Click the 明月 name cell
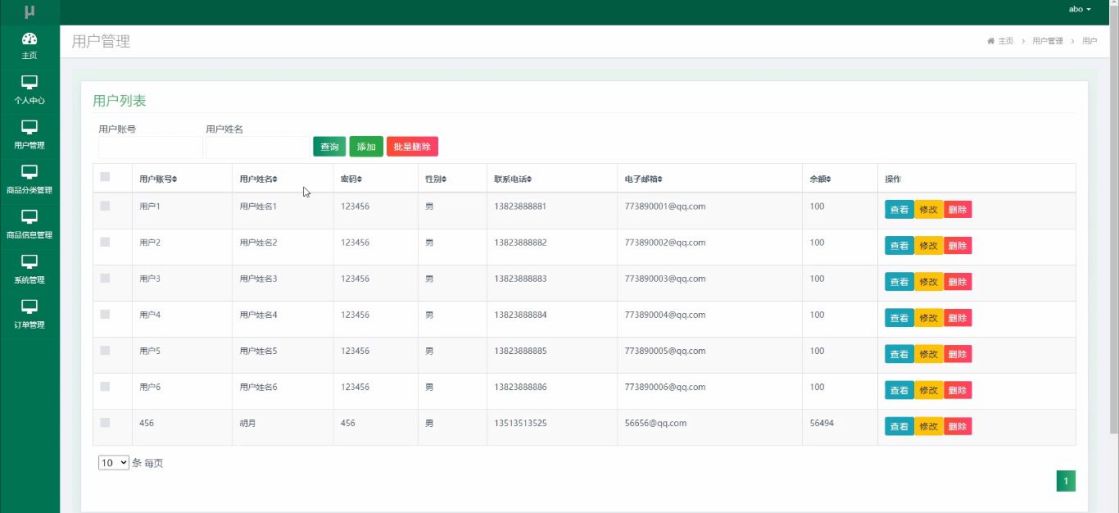The height and width of the screenshot is (513, 1119). point(247,423)
